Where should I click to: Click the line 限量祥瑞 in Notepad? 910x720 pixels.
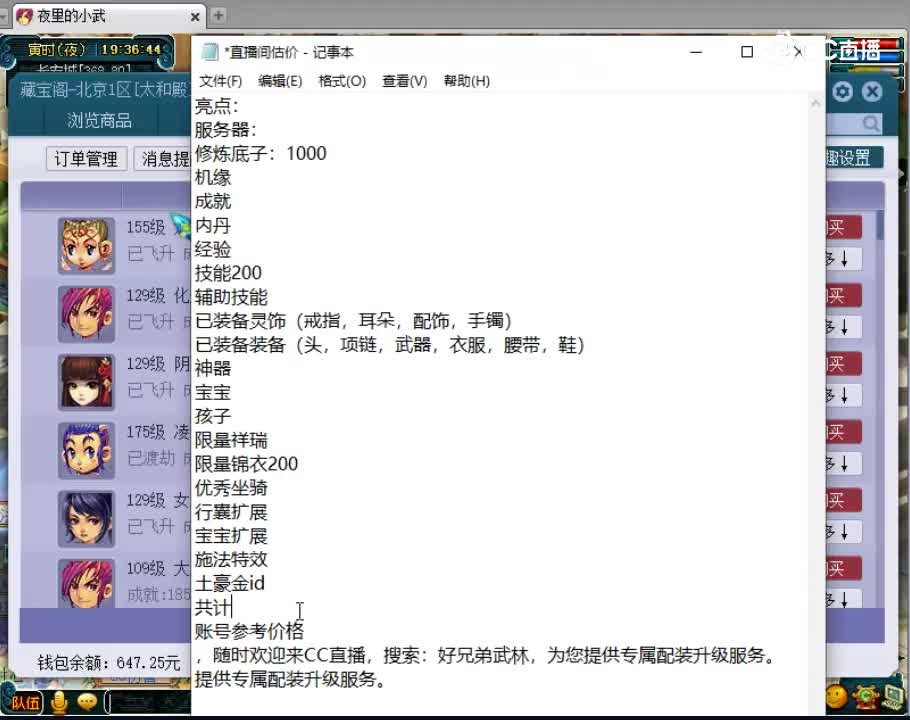[x=231, y=440]
